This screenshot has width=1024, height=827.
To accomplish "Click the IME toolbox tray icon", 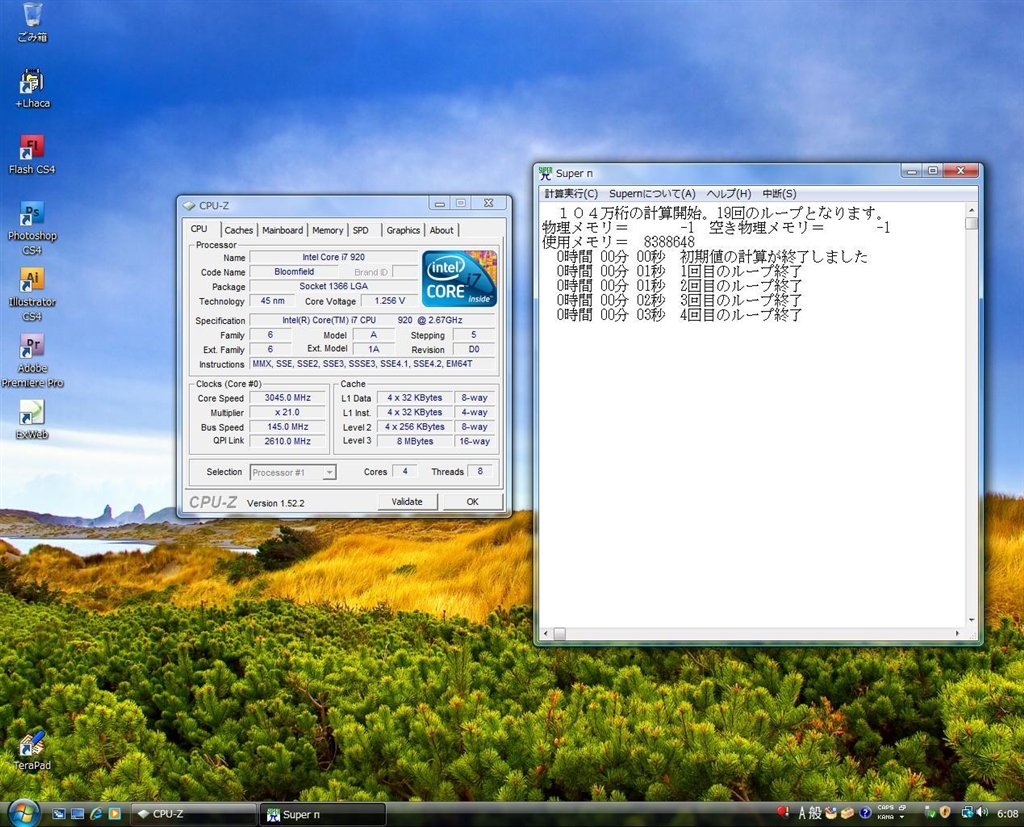I will point(848,813).
